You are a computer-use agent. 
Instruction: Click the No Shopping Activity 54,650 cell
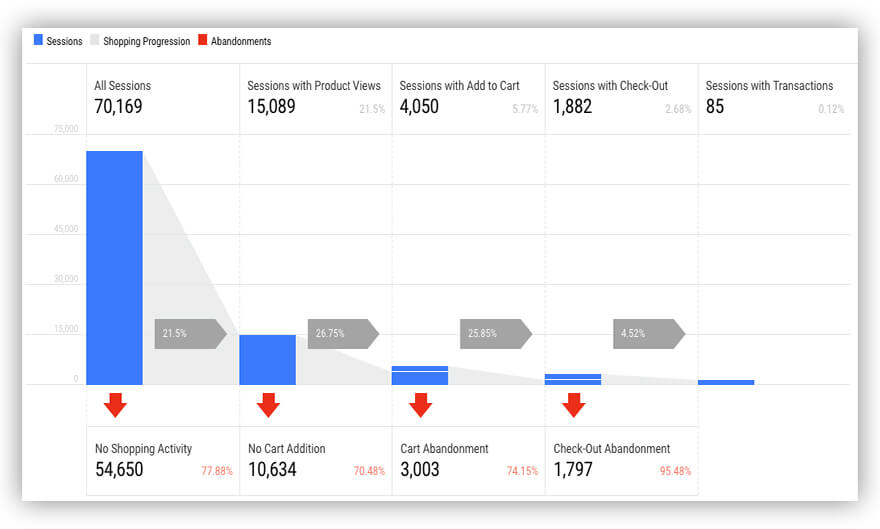pyautogui.click(x=163, y=461)
